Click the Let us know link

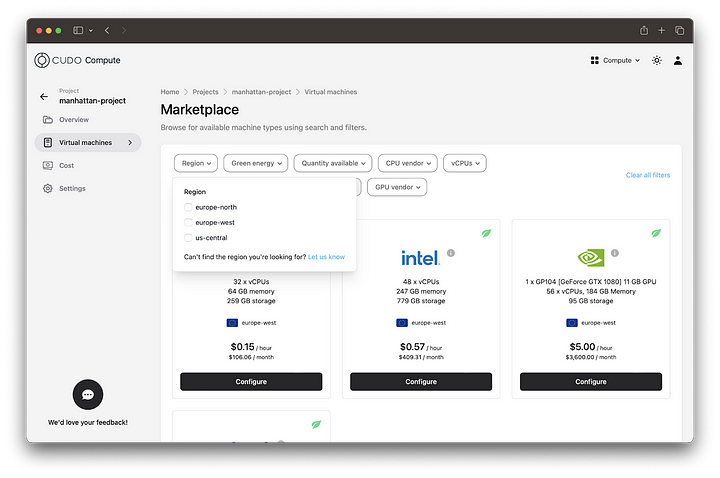point(326,257)
